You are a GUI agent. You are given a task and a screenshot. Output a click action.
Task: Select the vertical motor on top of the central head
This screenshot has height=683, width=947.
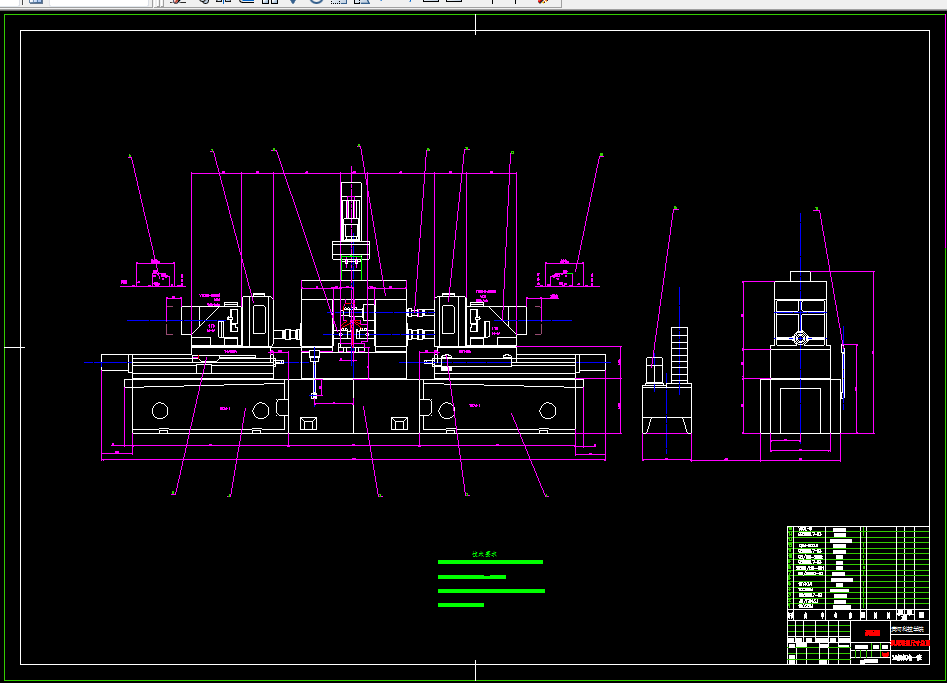(352, 212)
